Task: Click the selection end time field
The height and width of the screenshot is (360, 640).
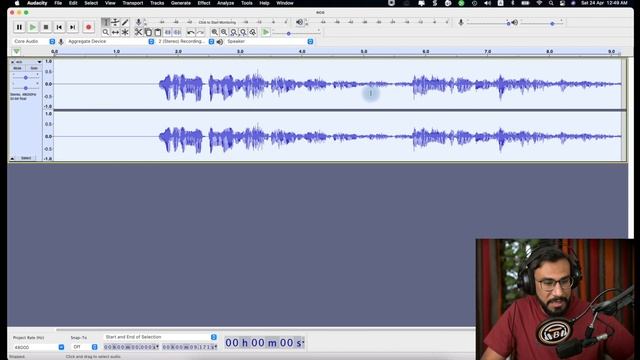Action: (190, 347)
